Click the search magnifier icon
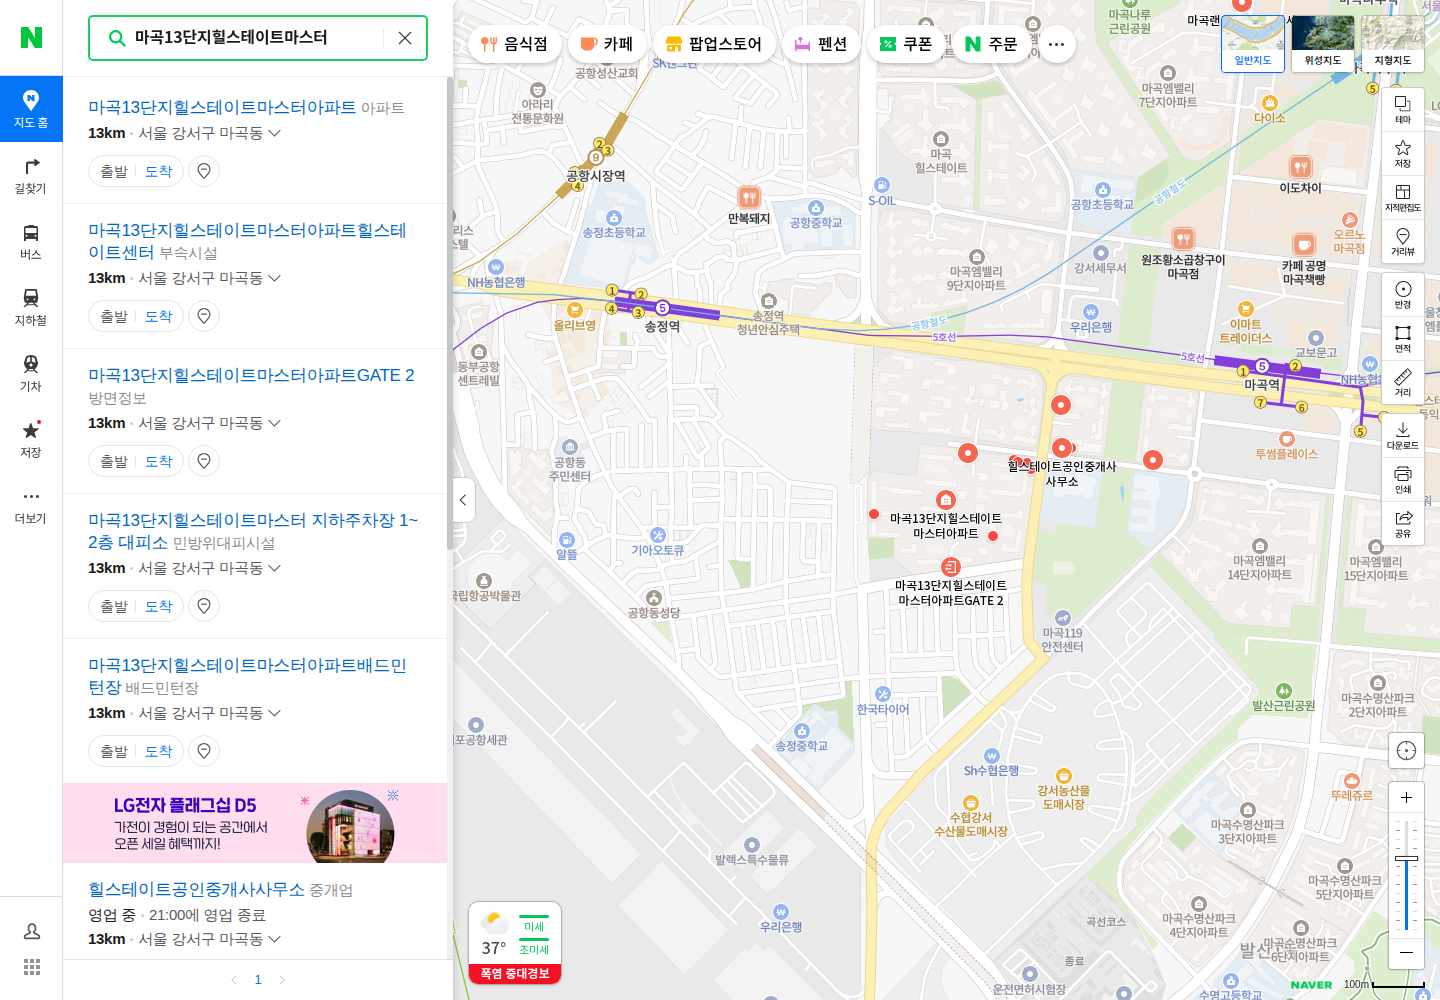 coord(117,38)
